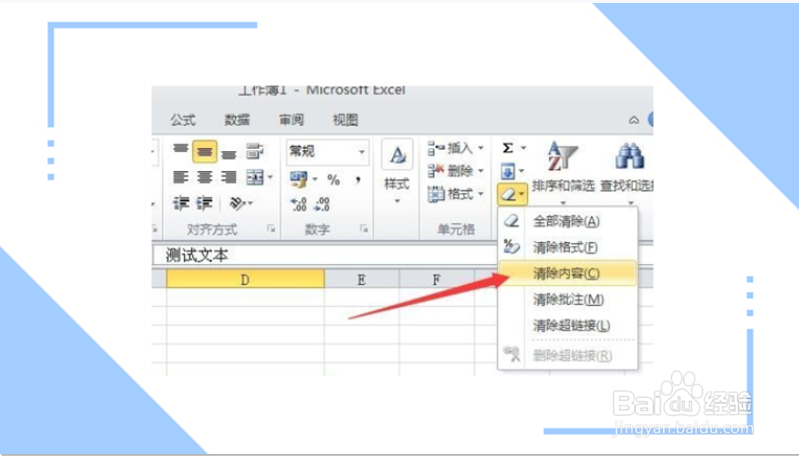
Task: Open the Orientation dropdown arrow
Action: 250,204
